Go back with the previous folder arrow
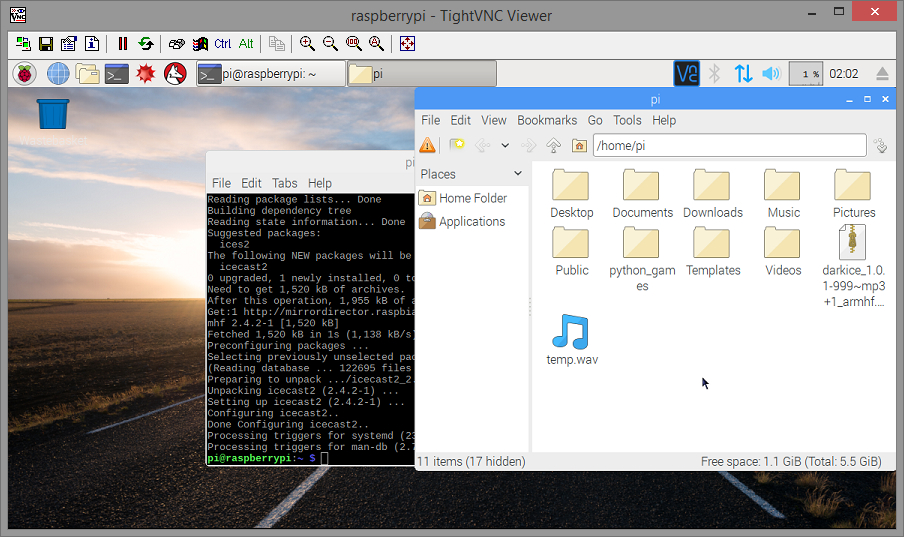This screenshot has height=537, width=904. coord(482,145)
